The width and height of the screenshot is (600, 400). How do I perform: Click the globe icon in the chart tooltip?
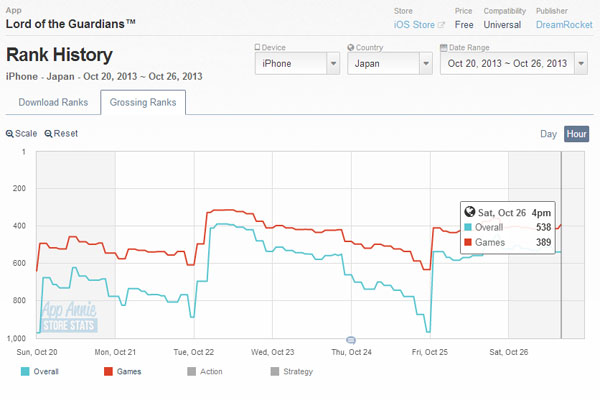pos(470,212)
